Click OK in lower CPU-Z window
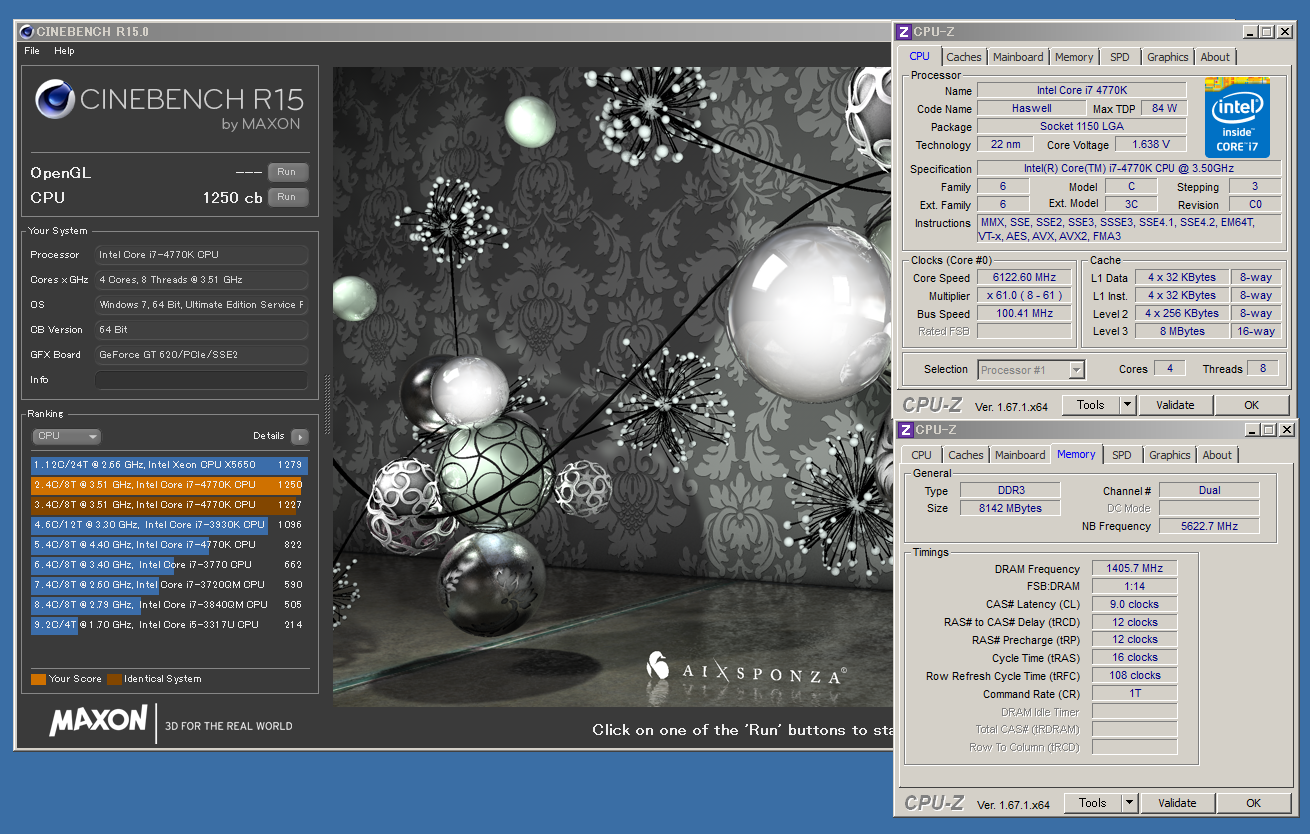 1254,803
